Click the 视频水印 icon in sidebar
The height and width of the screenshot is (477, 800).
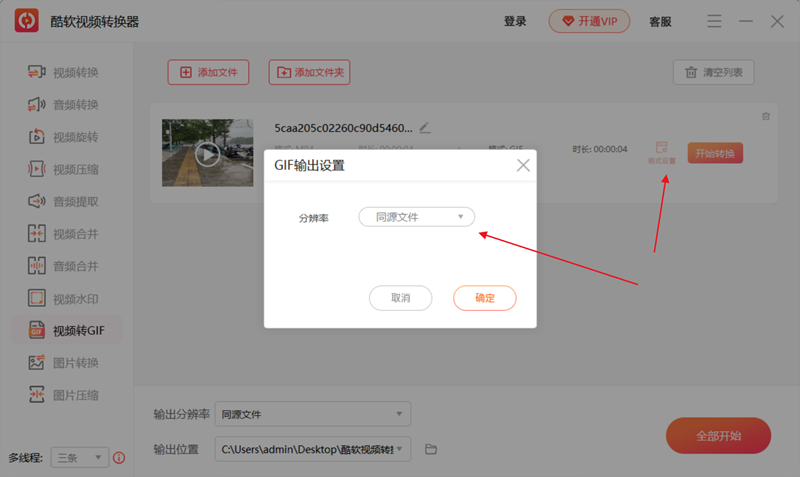(x=37, y=298)
